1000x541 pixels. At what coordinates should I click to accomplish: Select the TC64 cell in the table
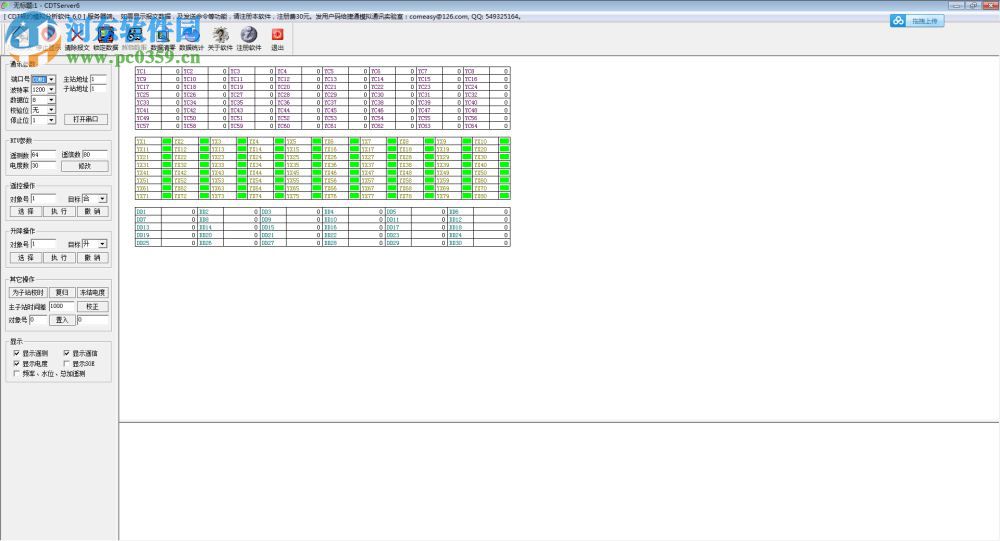pos(476,126)
